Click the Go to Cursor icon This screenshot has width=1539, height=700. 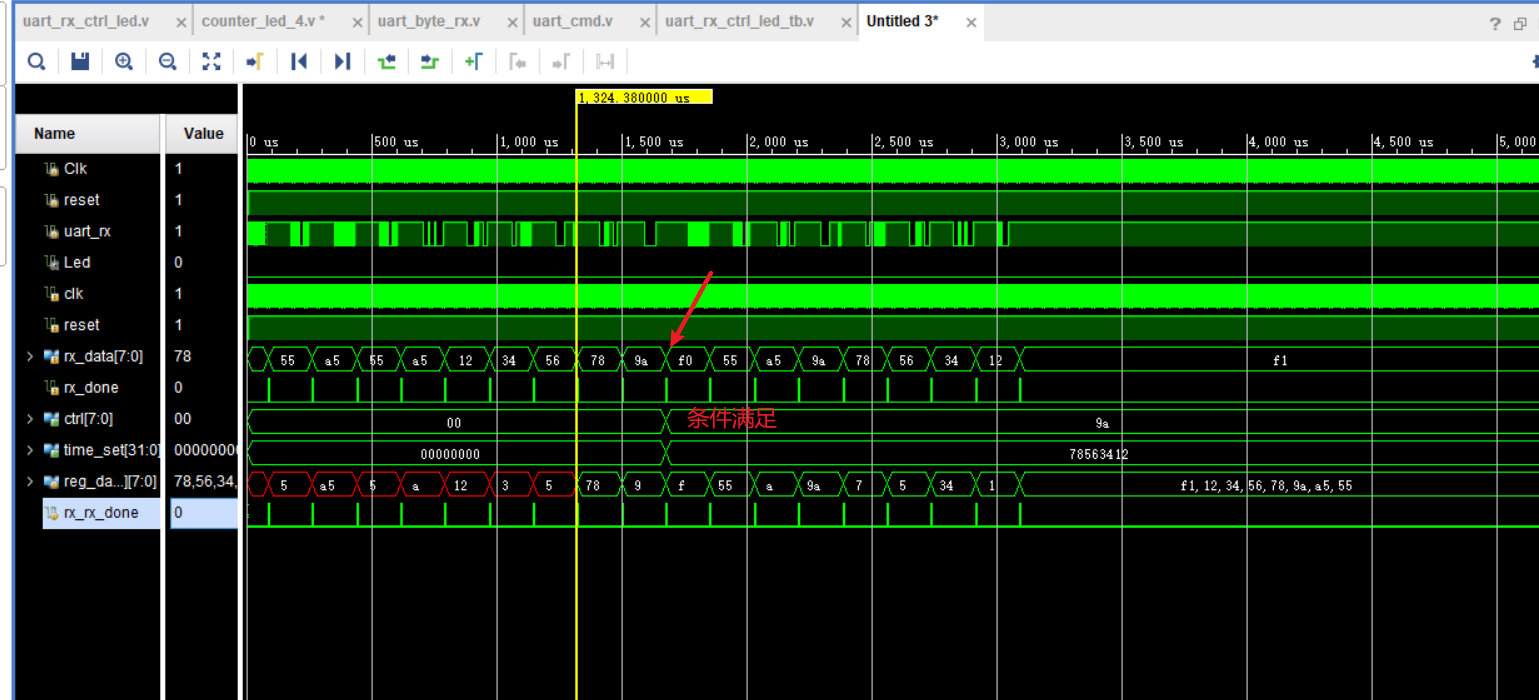tap(255, 62)
